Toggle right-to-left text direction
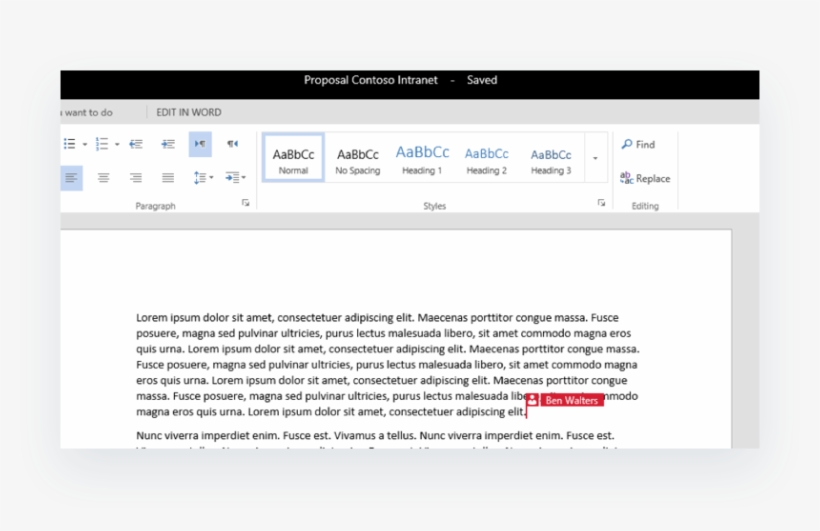 [x=233, y=144]
